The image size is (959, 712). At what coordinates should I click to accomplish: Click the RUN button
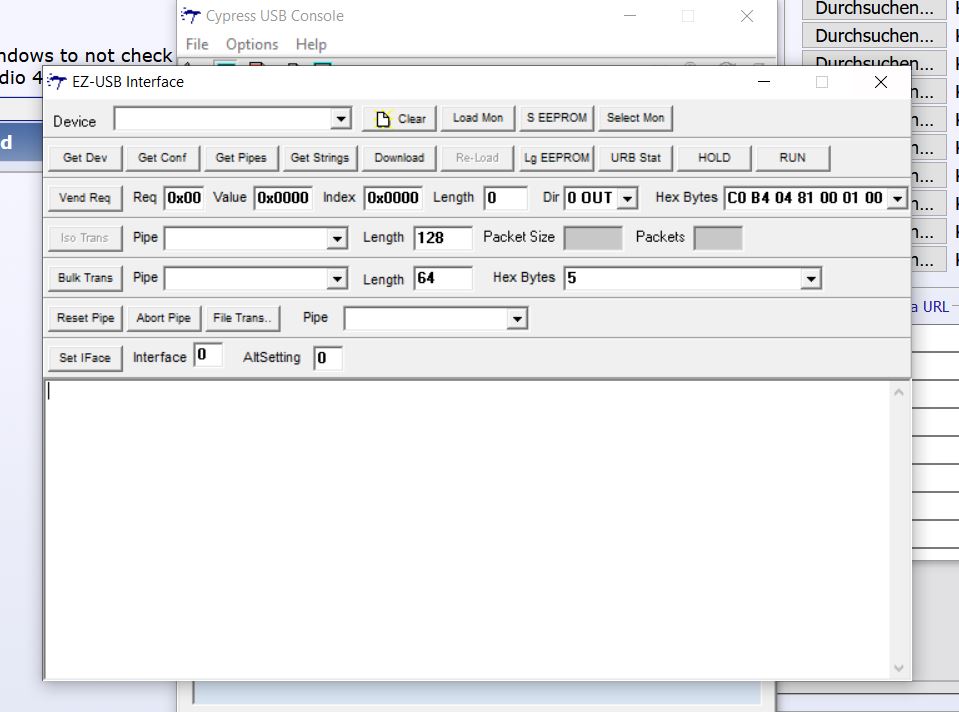point(793,158)
